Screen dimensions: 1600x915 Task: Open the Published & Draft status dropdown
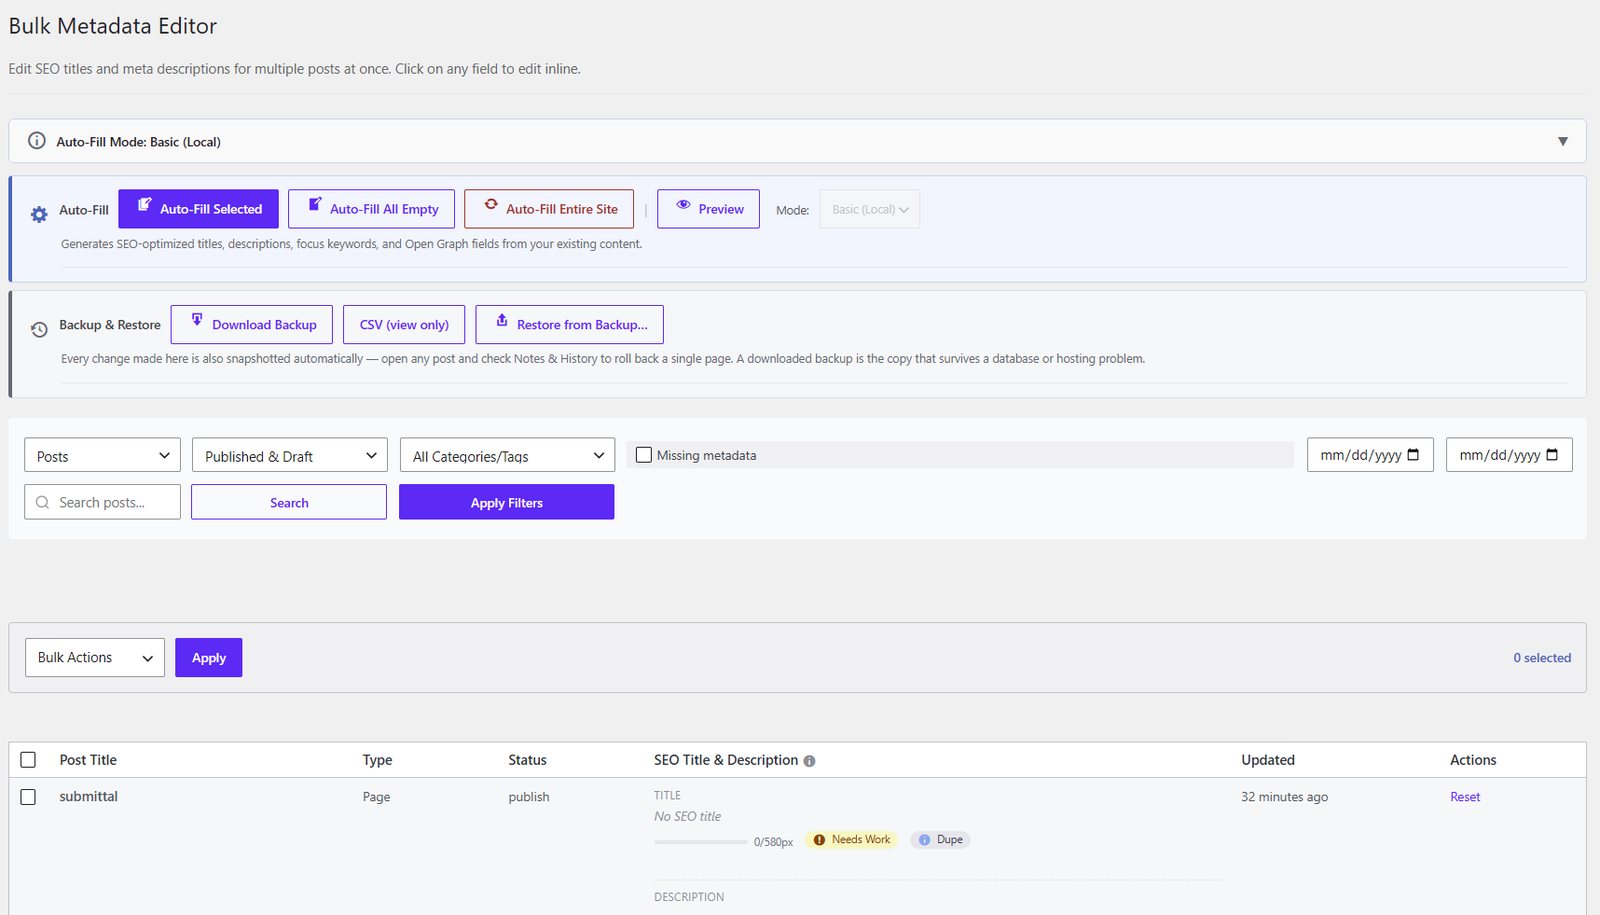[x=290, y=455]
